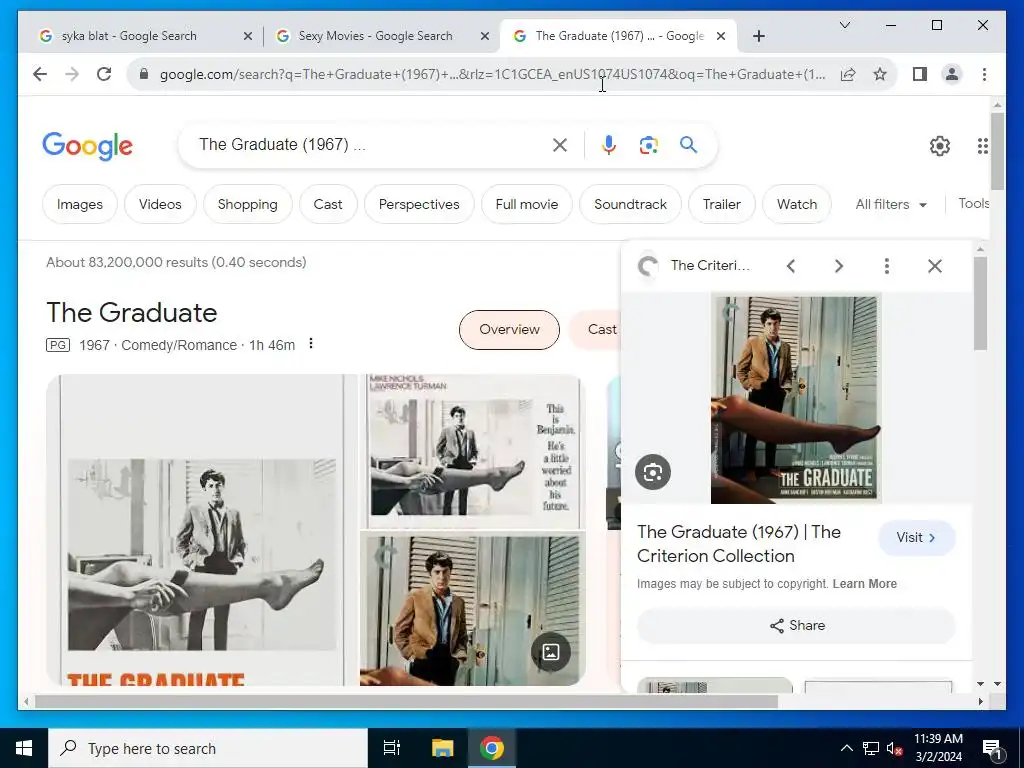
Task: Open File Explorer from the taskbar
Action: [442, 748]
